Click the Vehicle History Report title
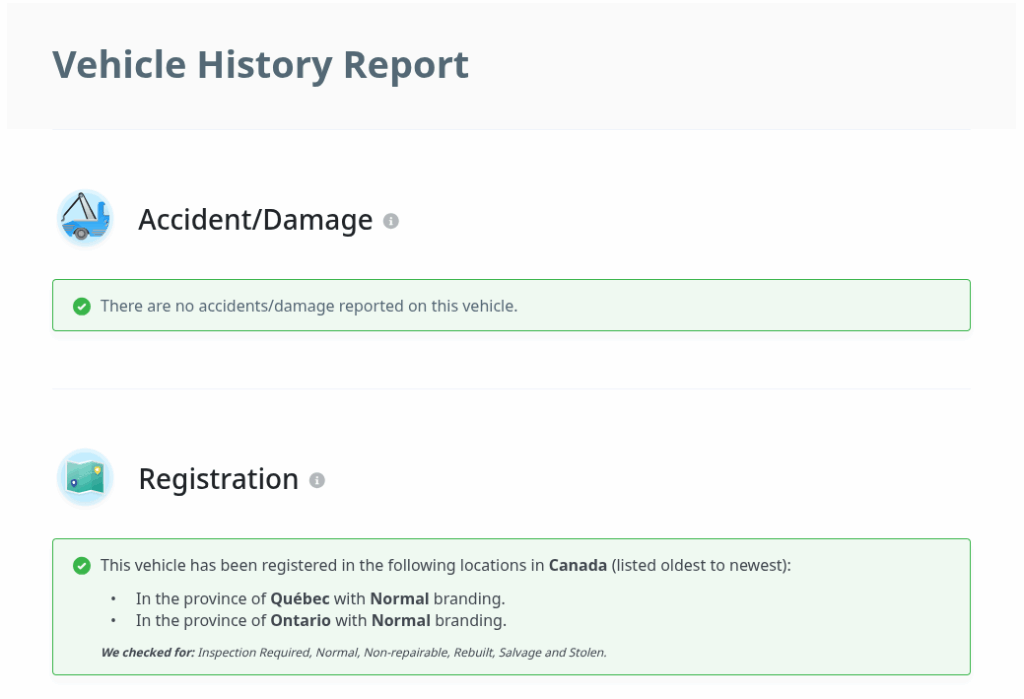This screenshot has width=1024, height=699. [x=260, y=64]
